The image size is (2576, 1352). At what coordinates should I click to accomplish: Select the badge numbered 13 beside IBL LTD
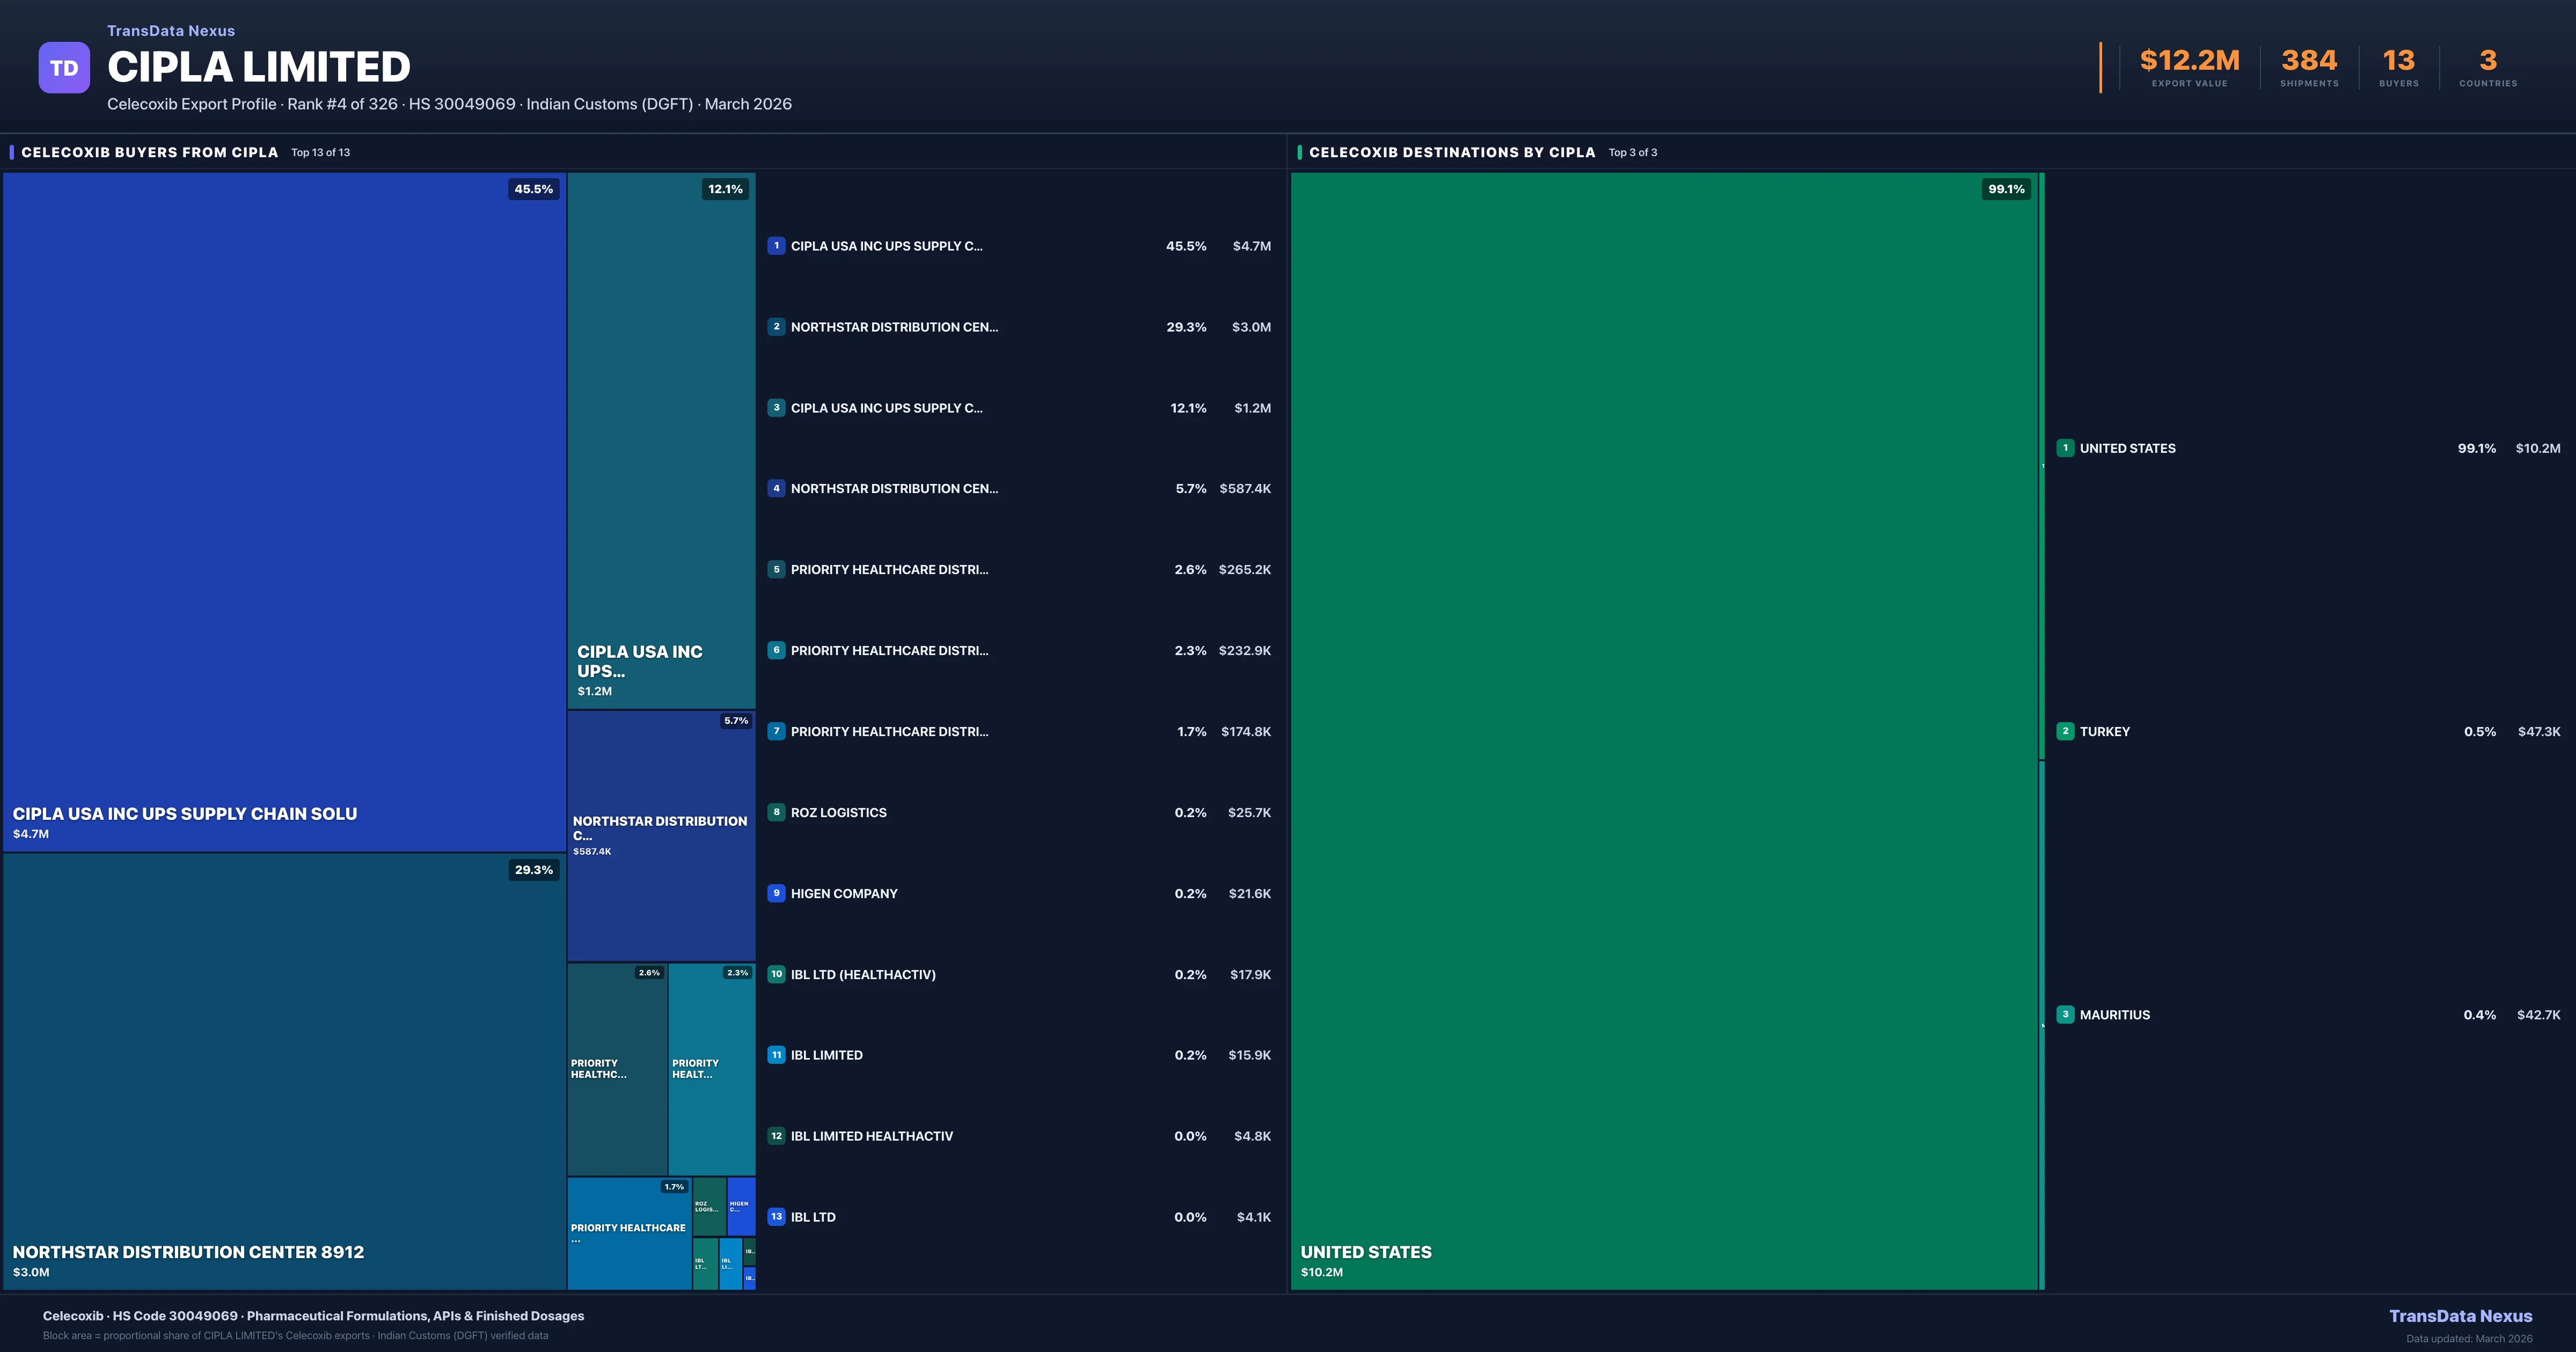point(777,1217)
